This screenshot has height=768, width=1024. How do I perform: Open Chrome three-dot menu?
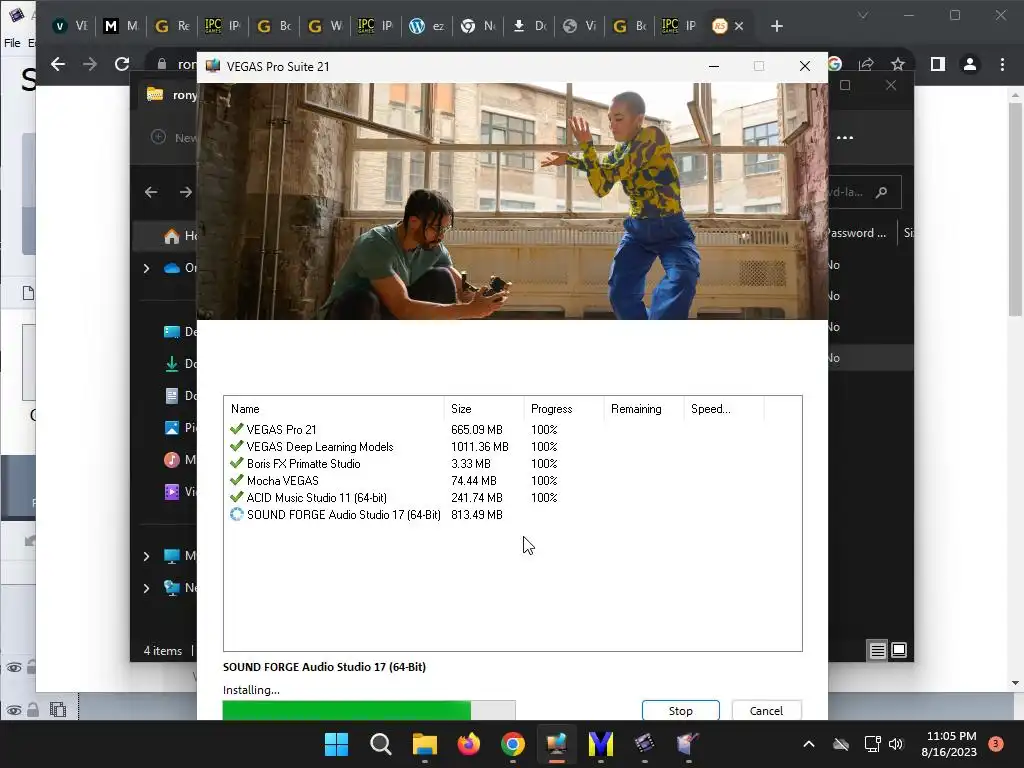tap(1002, 64)
